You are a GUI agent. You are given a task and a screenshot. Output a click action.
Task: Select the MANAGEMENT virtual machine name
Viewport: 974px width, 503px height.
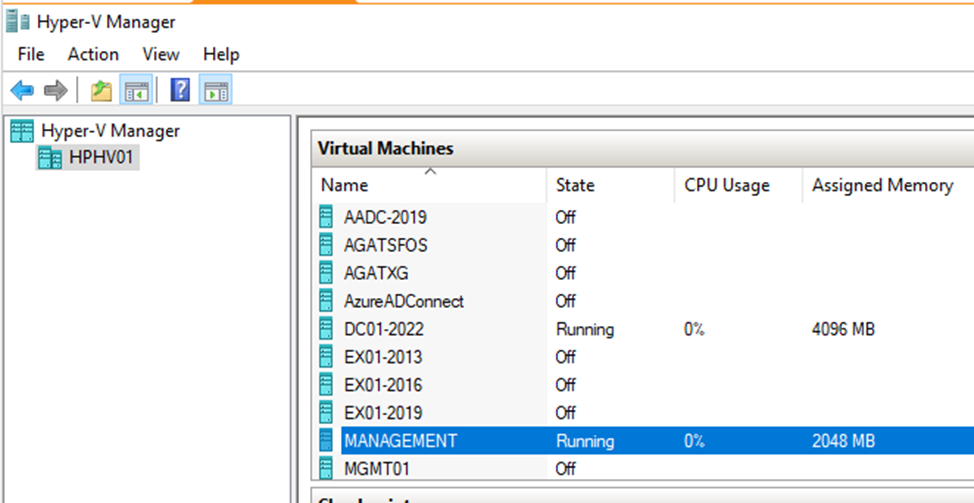pos(401,440)
